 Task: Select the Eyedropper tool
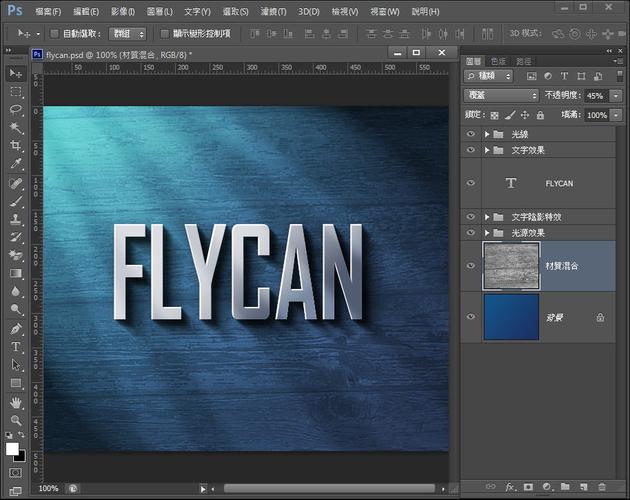[x=16, y=163]
